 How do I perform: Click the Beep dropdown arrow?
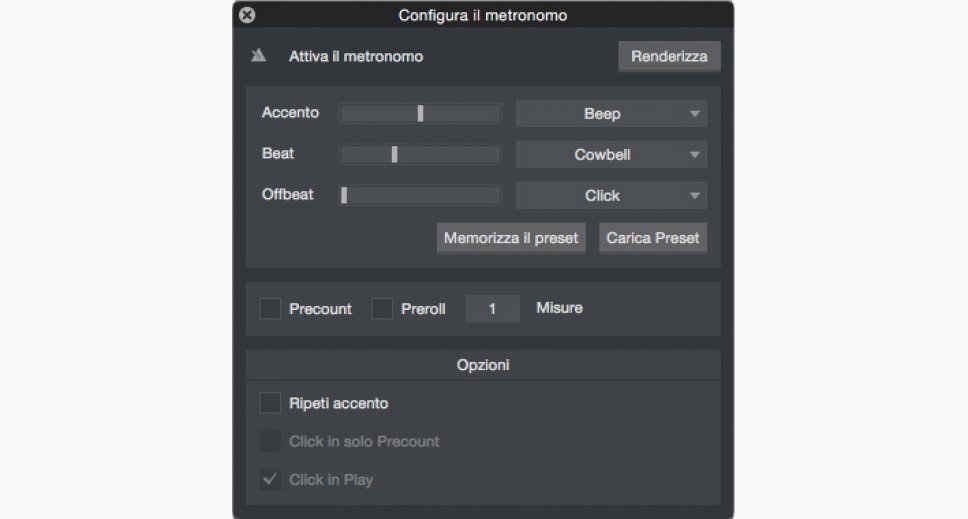pyautogui.click(x=695, y=114)
